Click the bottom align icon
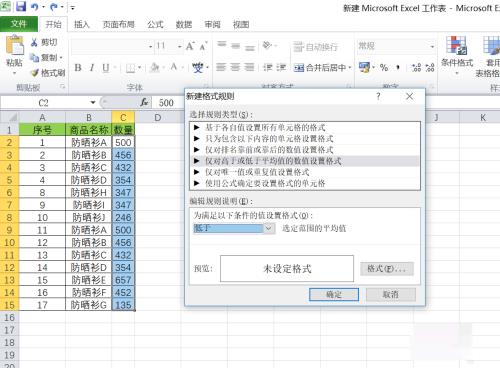Image resolution: width=500 pixels, height=368 pixels. coord(250,47)
